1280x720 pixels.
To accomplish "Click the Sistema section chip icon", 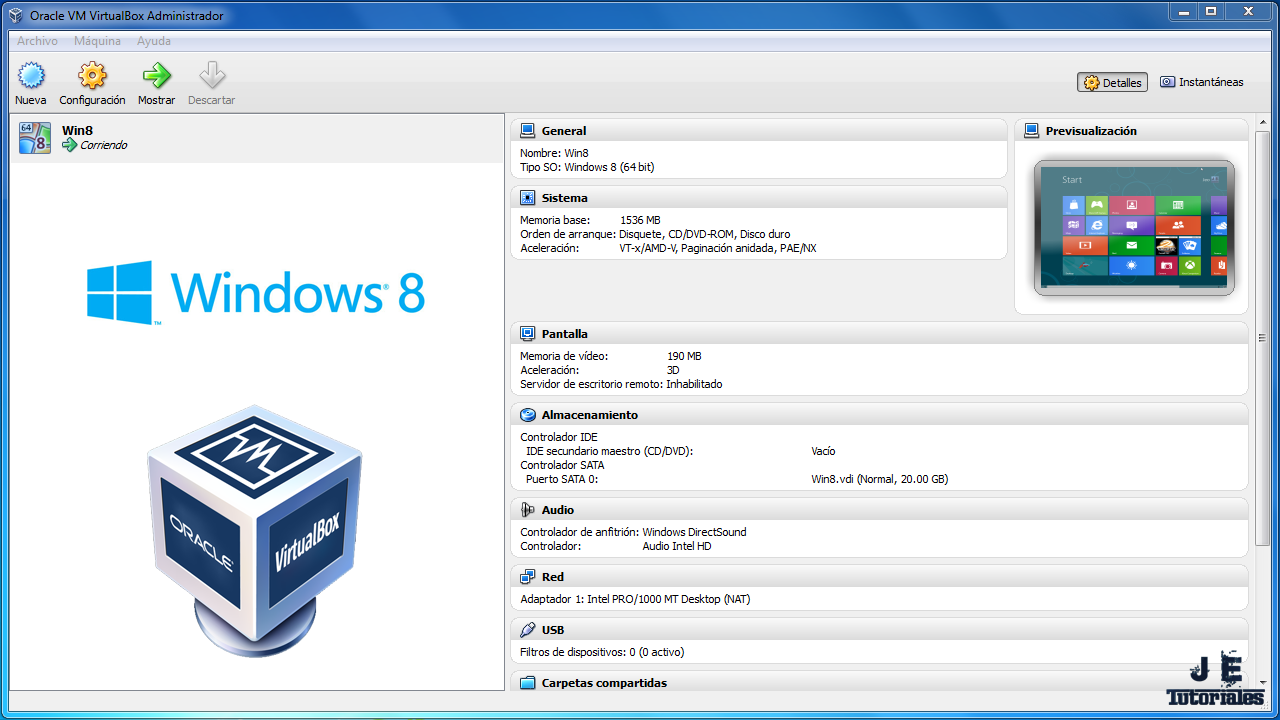I will click(x=528, y=198).
